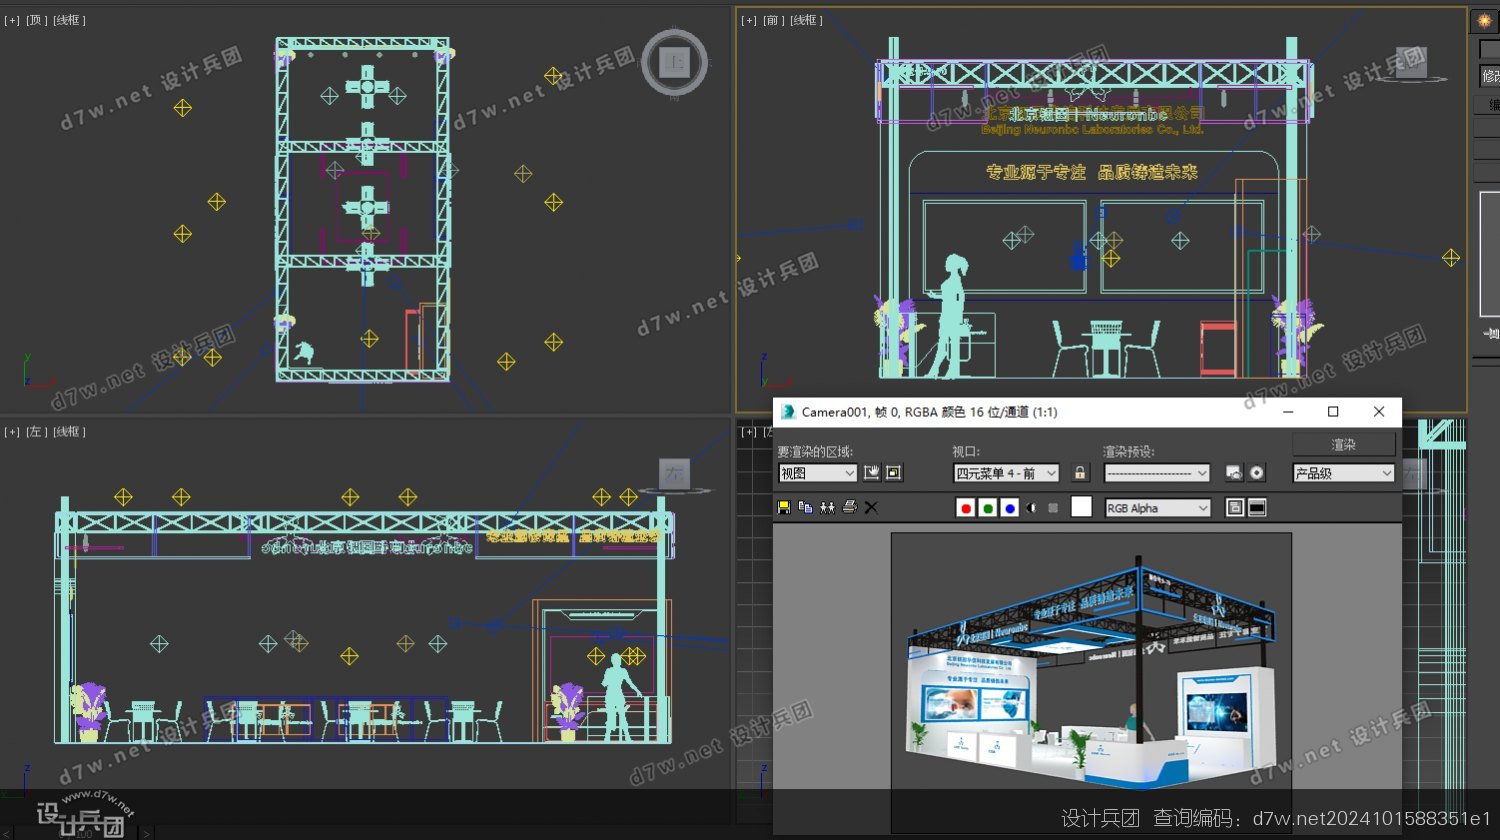Toggle the frame buffer UI display
The width and height of the screenshot is (1500, 840).
point(1257,508)
